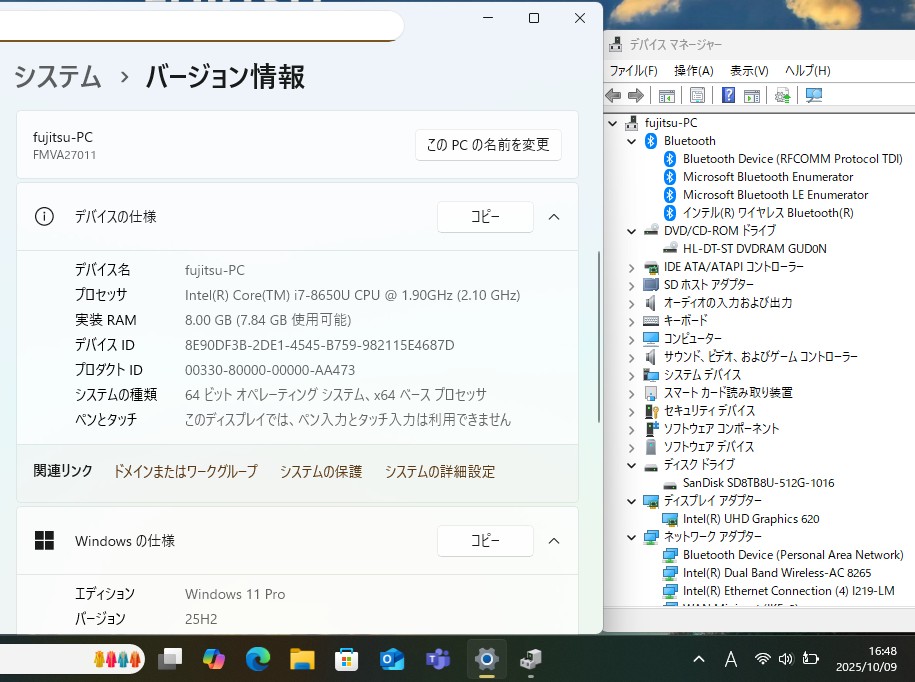Image resolution: width=915 pixels, height=682 pixels.
Task: Click the Properties toolbar icon in Device Manager
Action: point(697,96)
